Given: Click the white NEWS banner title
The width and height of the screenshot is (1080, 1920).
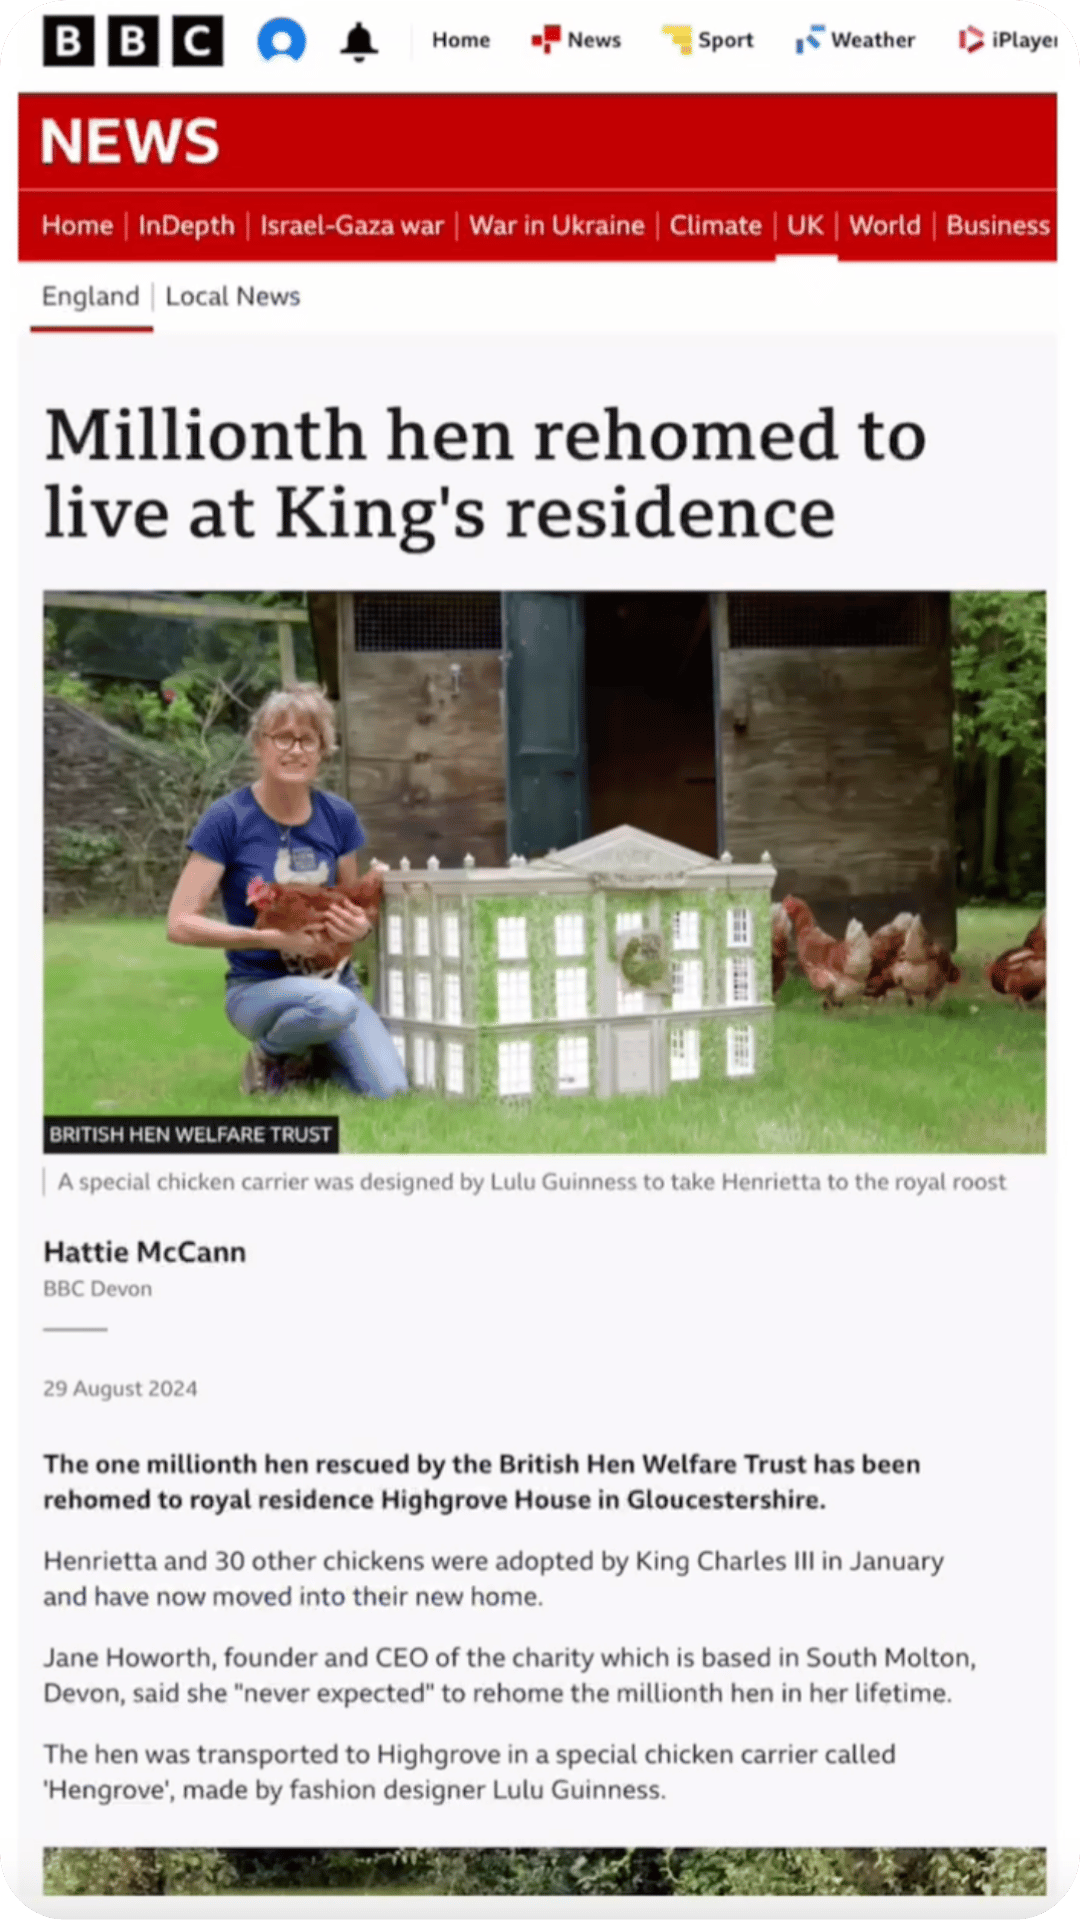Looking at the screenshot, I should click(x=130, y=141).
